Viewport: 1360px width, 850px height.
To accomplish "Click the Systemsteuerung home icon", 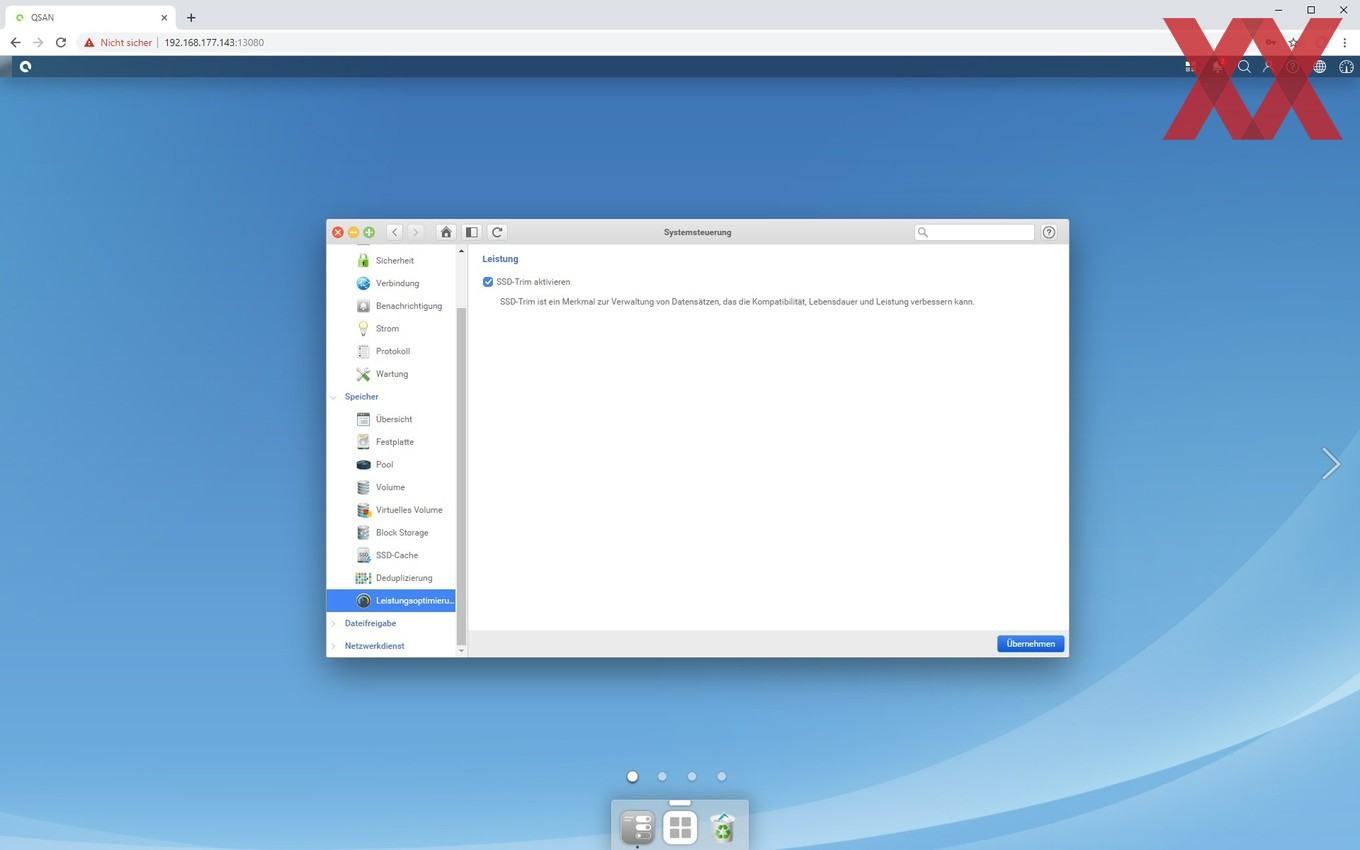I will (446, 232).
